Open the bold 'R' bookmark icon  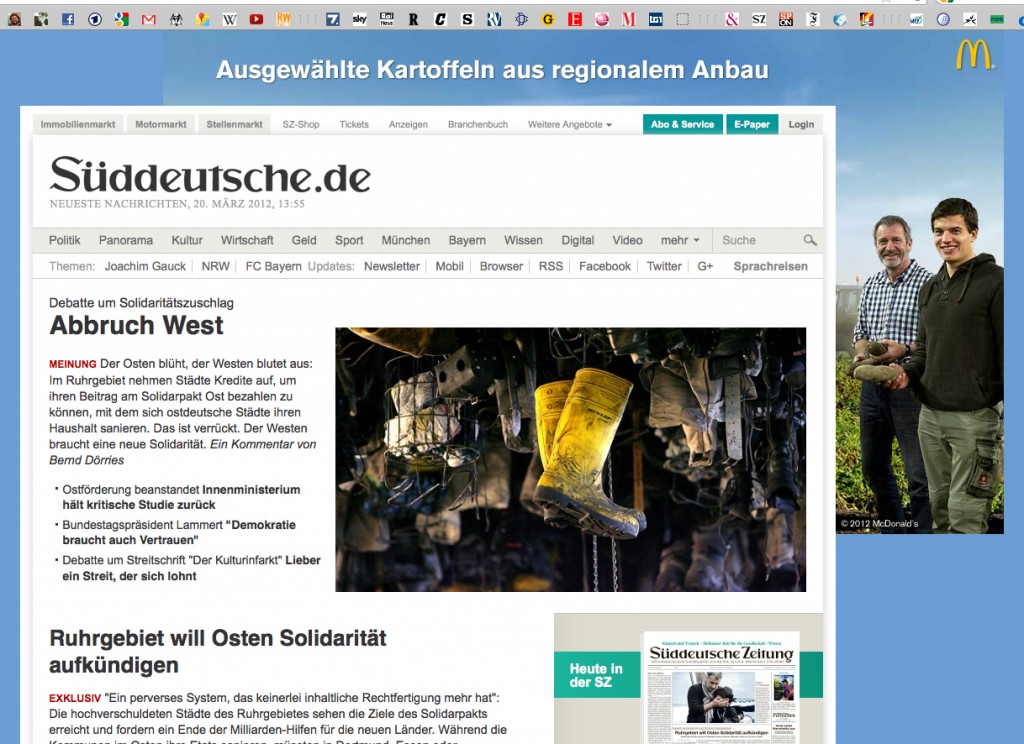coord(413,20)
